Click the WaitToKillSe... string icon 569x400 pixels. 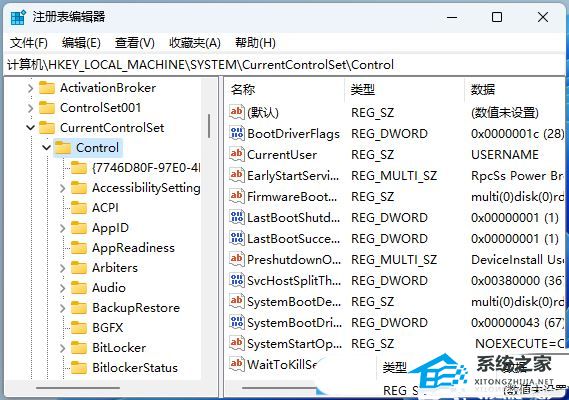(237, 364)
